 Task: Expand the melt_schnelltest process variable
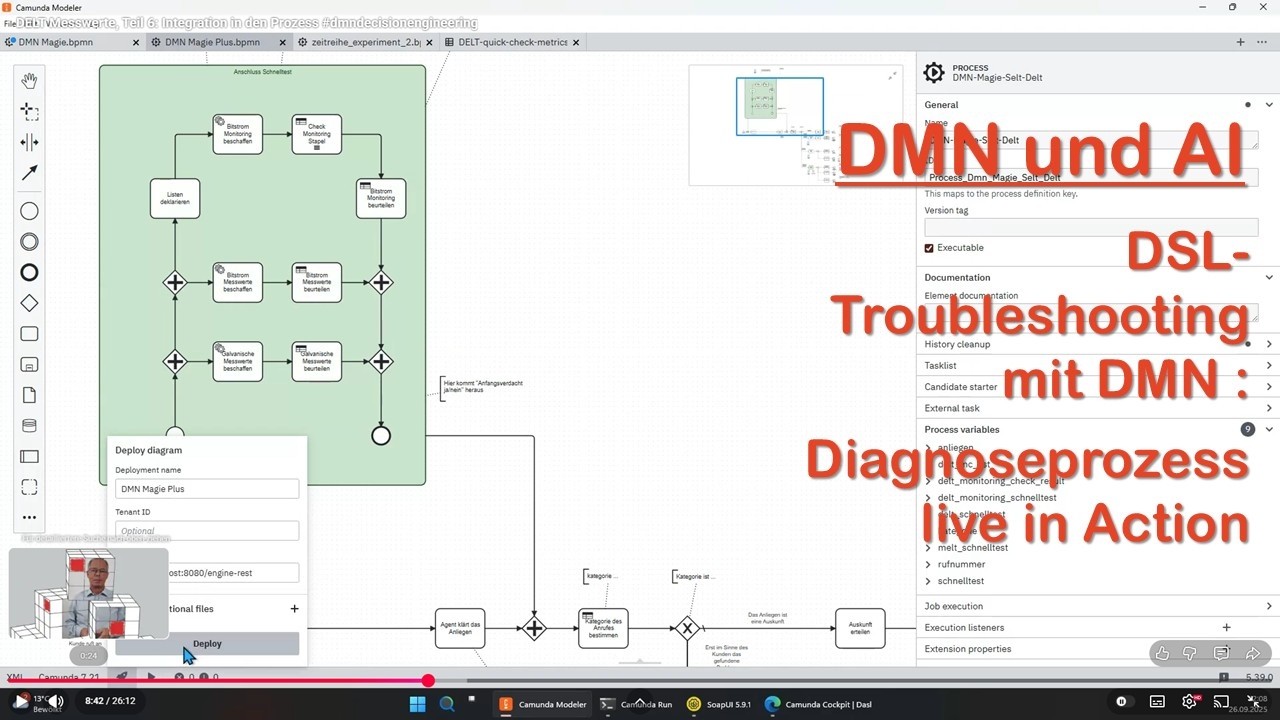pyautogui.click(x=929, y=548)
